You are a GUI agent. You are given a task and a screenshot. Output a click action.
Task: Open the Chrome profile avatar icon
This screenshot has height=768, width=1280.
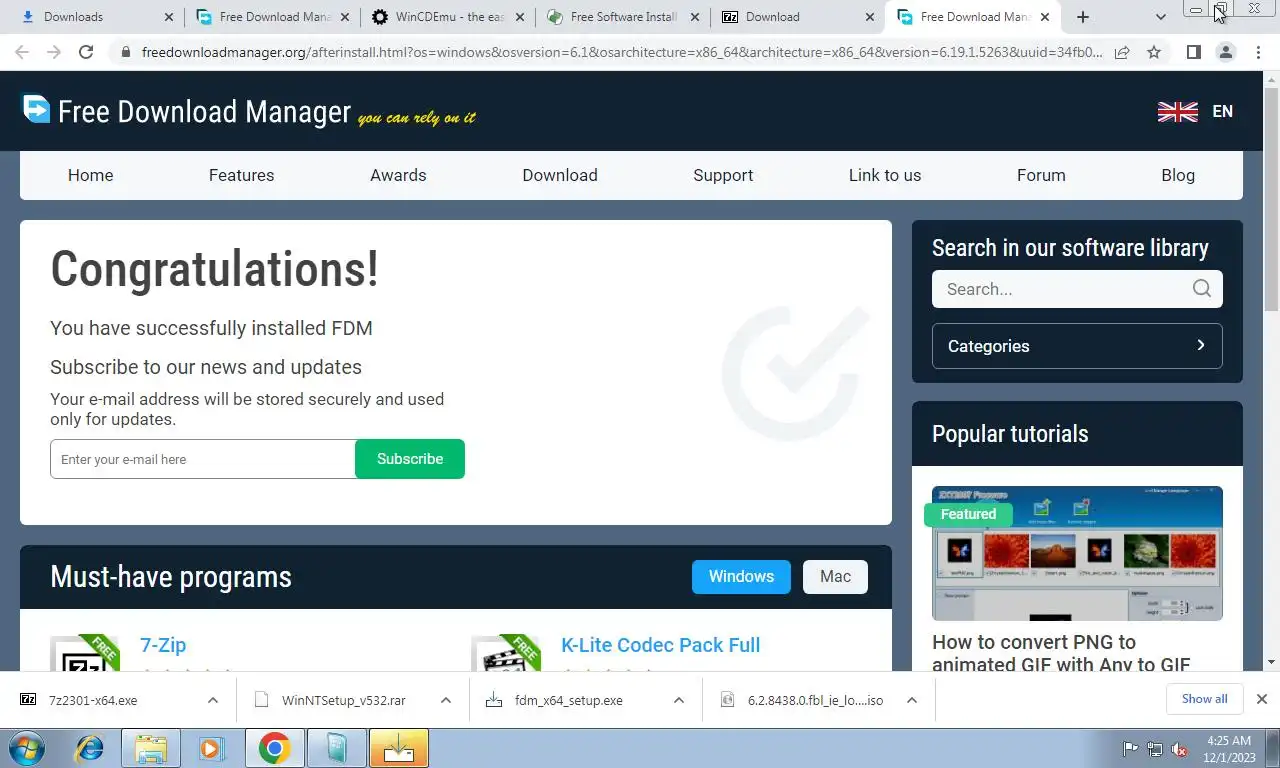[x=1226, y=52]
